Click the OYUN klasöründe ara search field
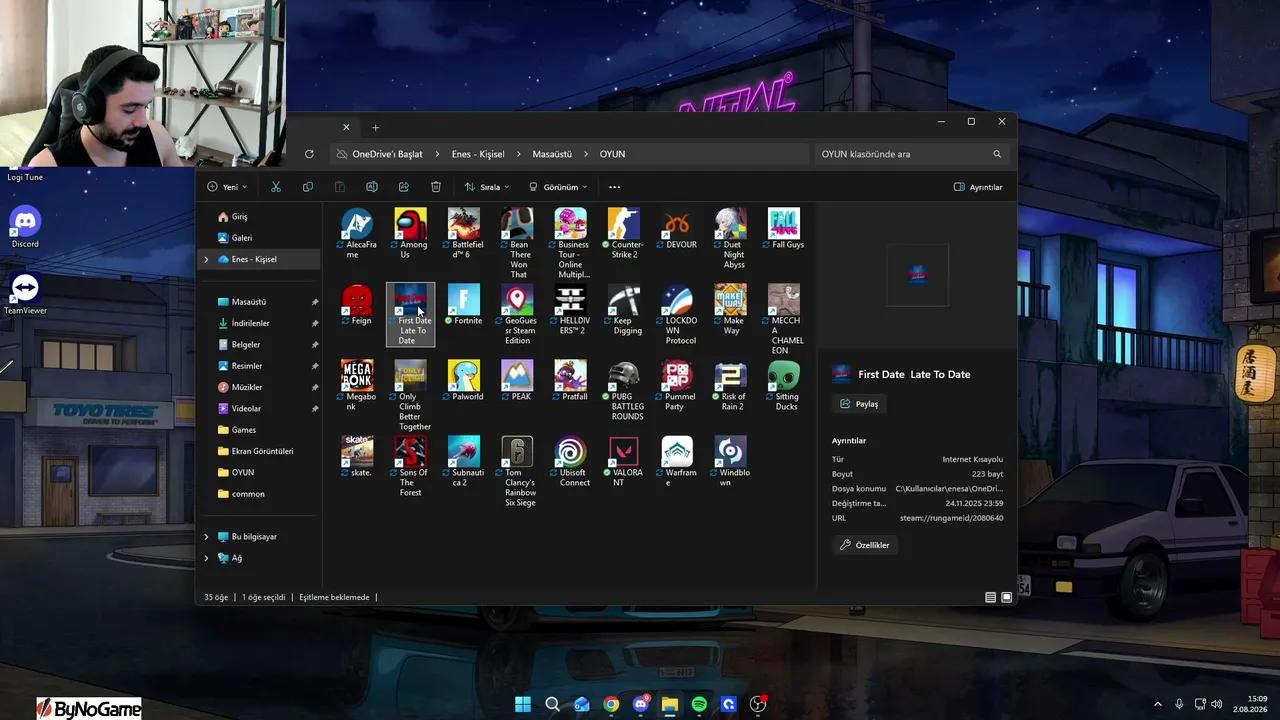The image size is (1280, 720). point(911,154)
